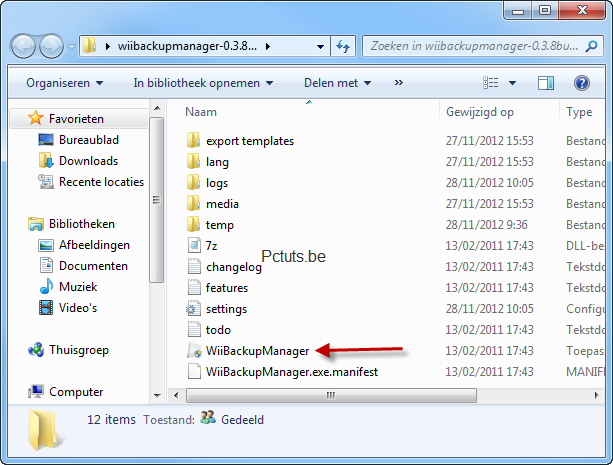Refresh the folder view

[x=343, y=47]
